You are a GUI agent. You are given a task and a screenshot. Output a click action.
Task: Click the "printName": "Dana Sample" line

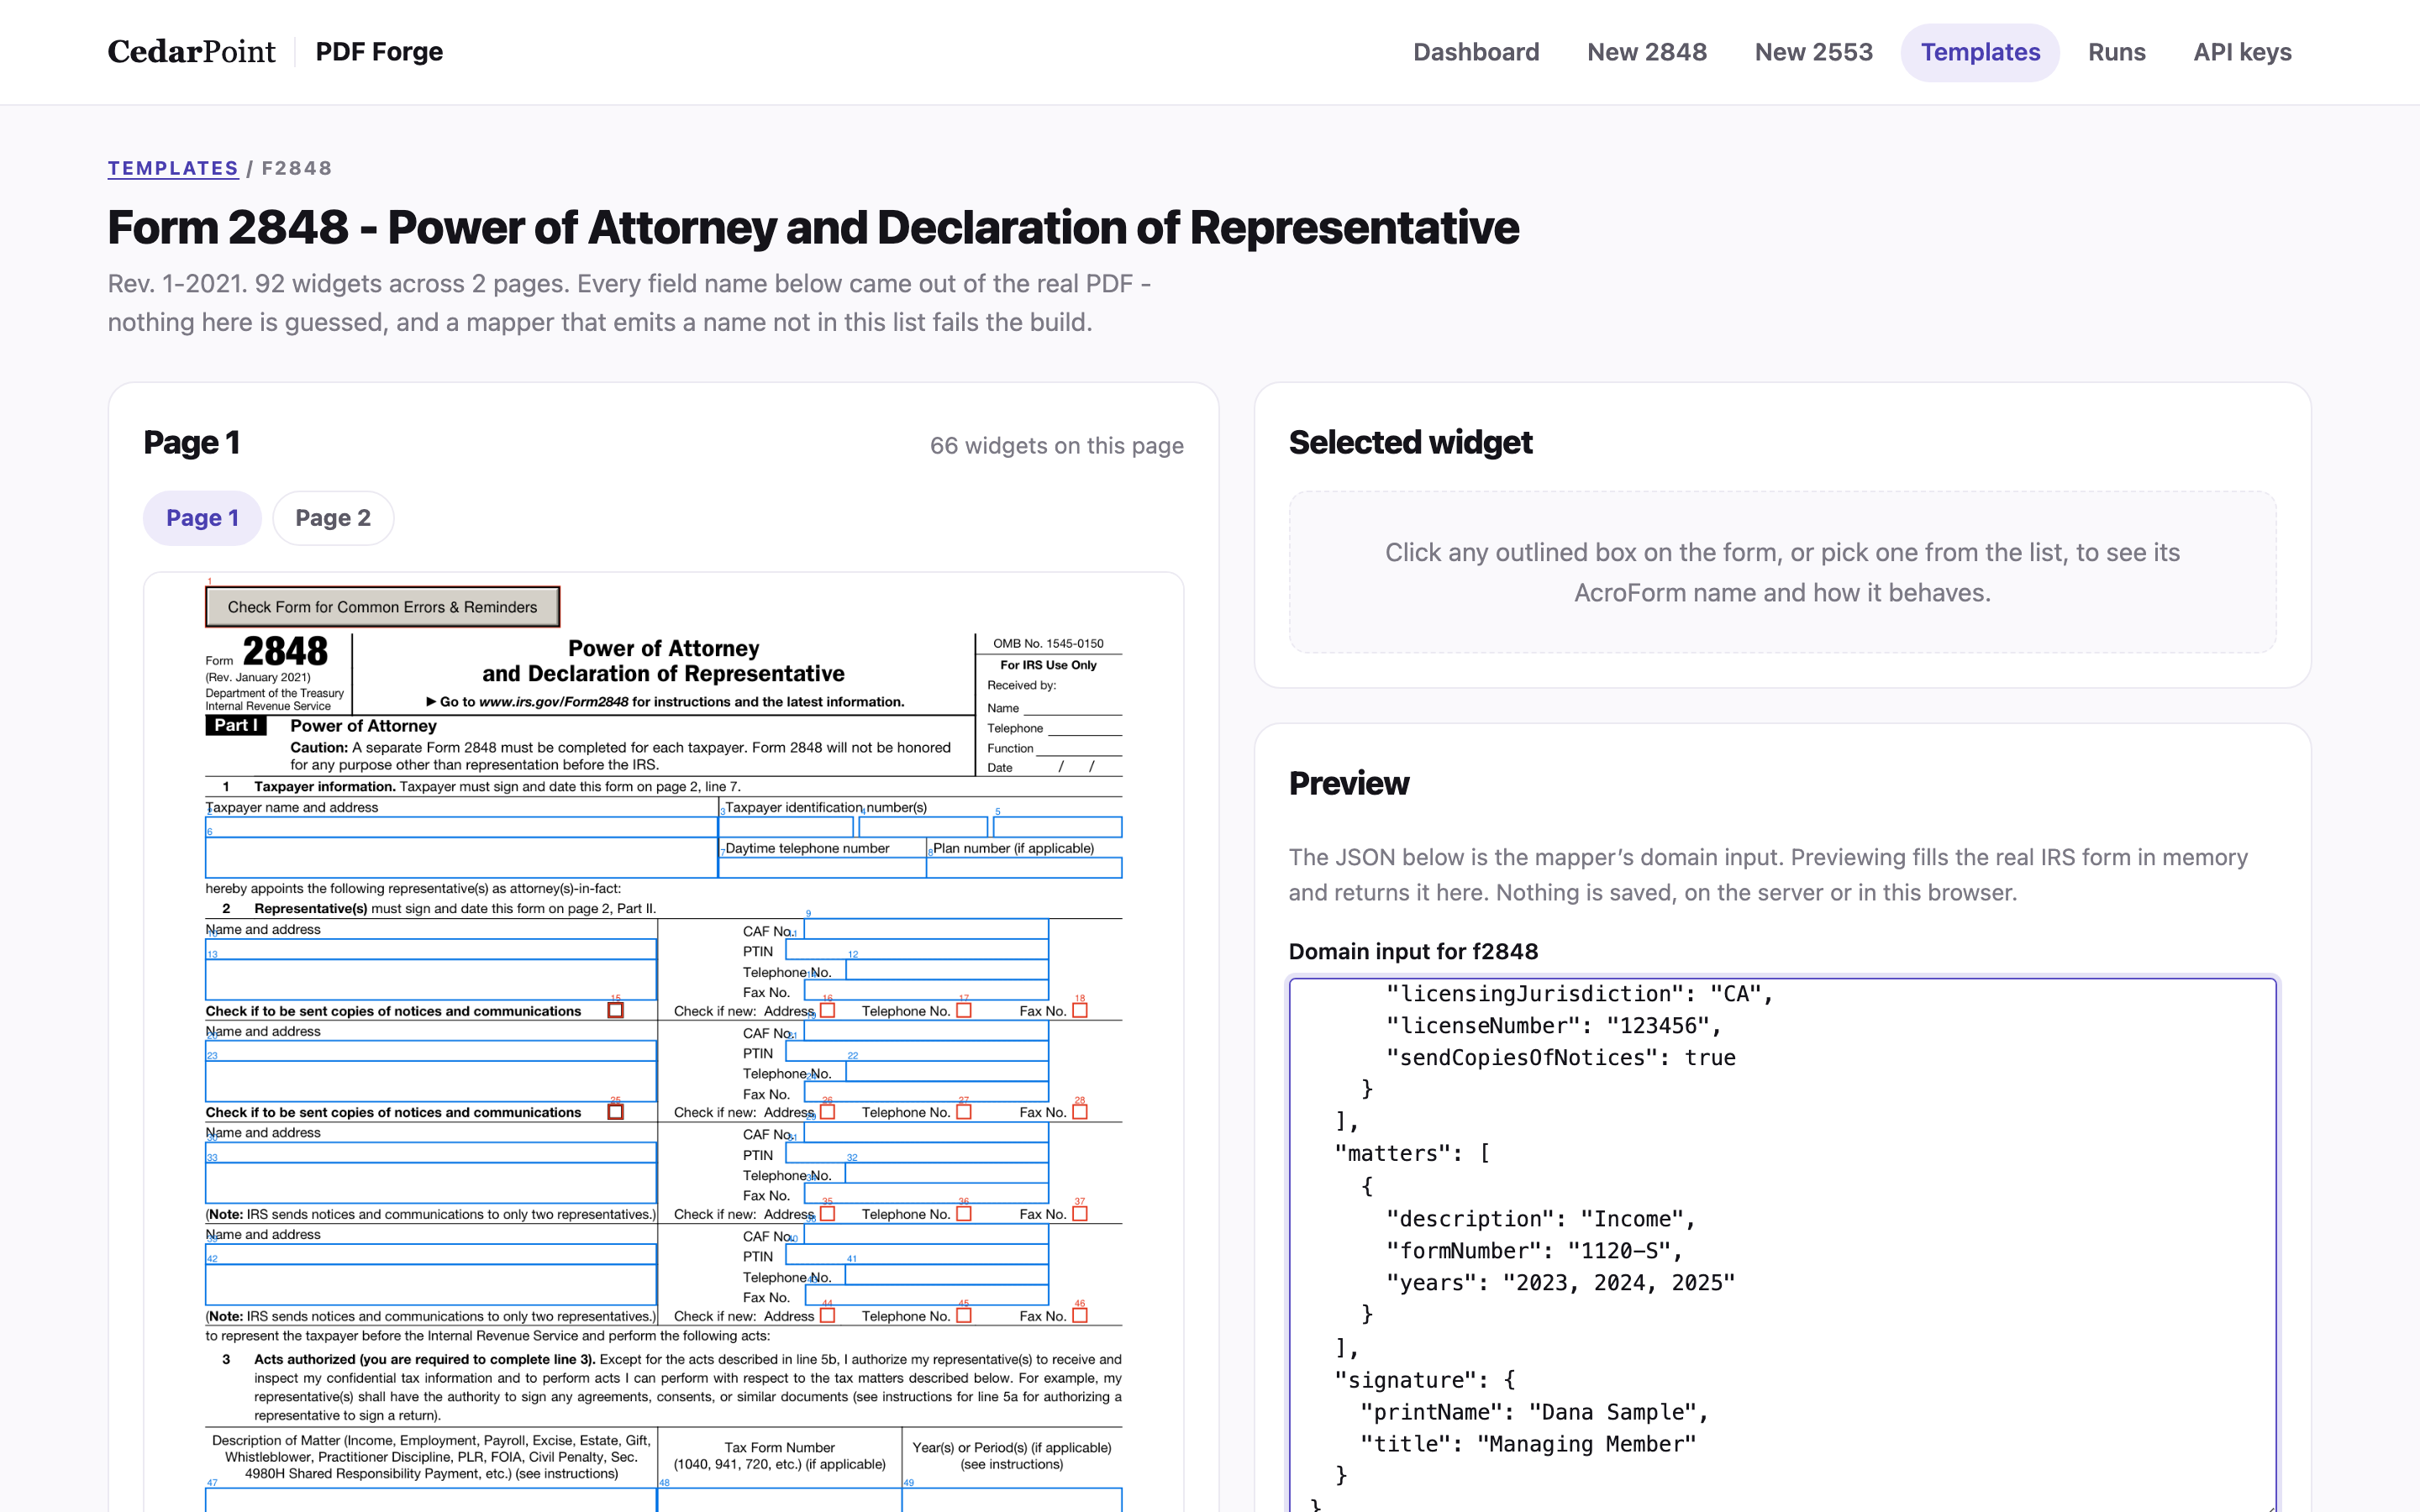[1534, 1412]
